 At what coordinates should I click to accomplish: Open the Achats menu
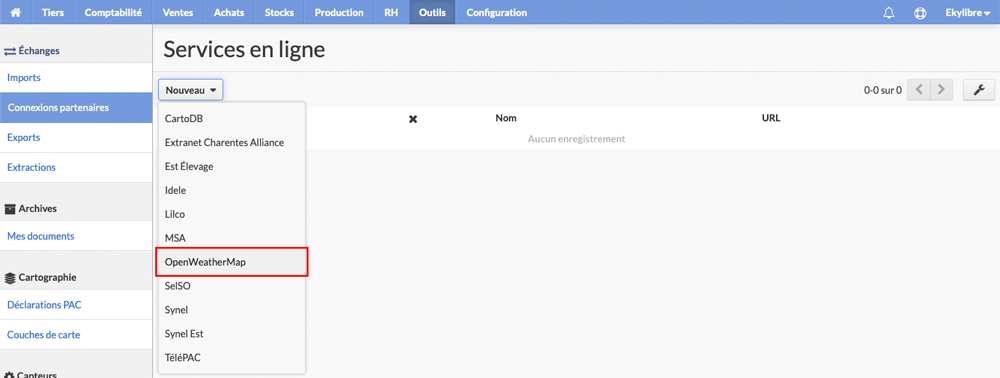[228, 12]
